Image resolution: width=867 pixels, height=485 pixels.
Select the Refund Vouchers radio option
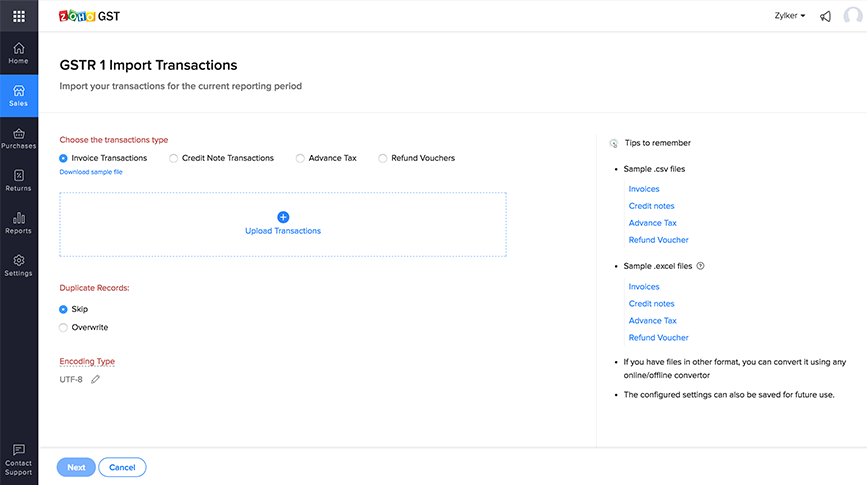(x=382, y=158)
